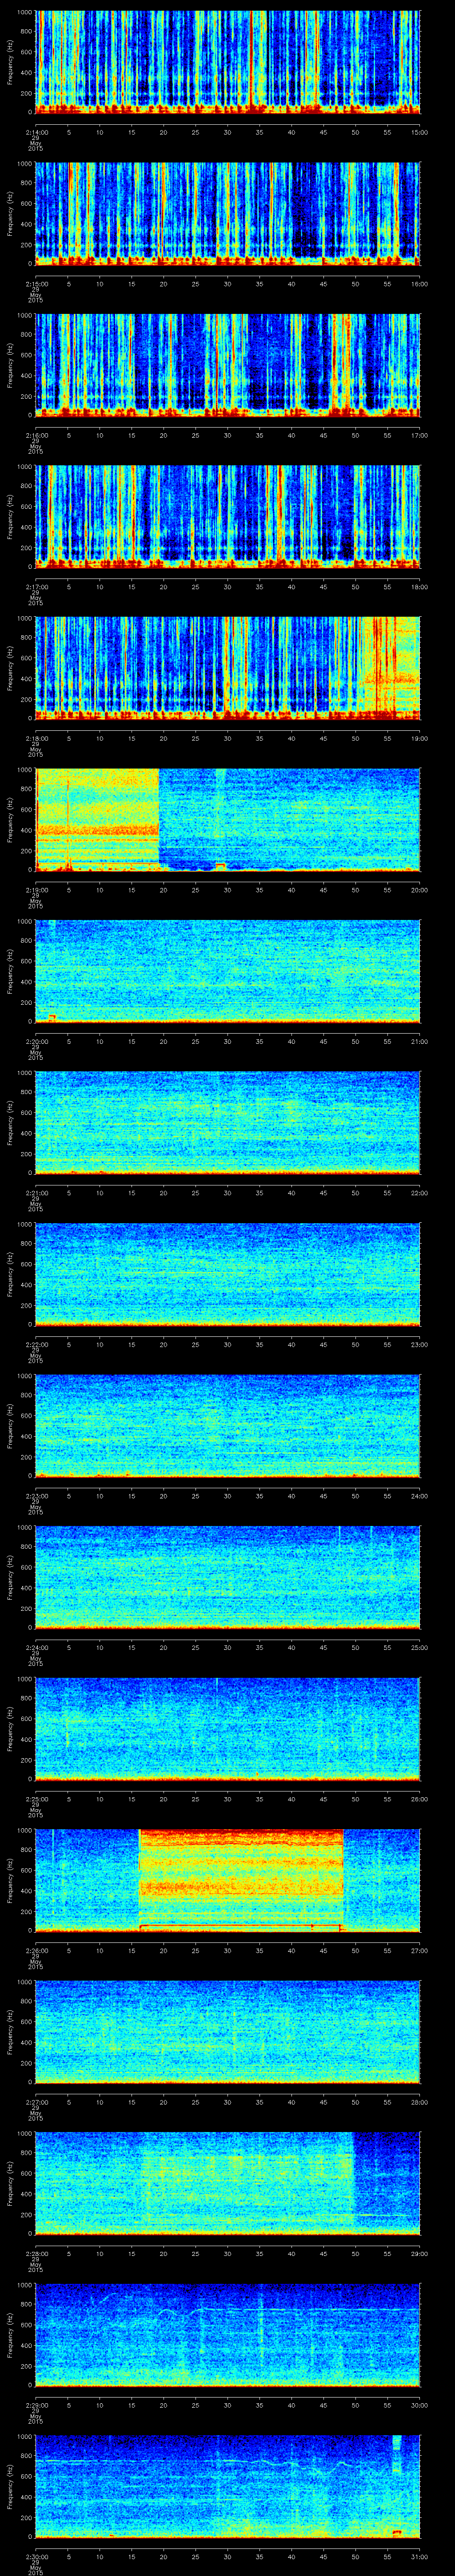
Task: Select the spectrogram panel starting at 2:28:00
Action: [x=228, y=2183]
